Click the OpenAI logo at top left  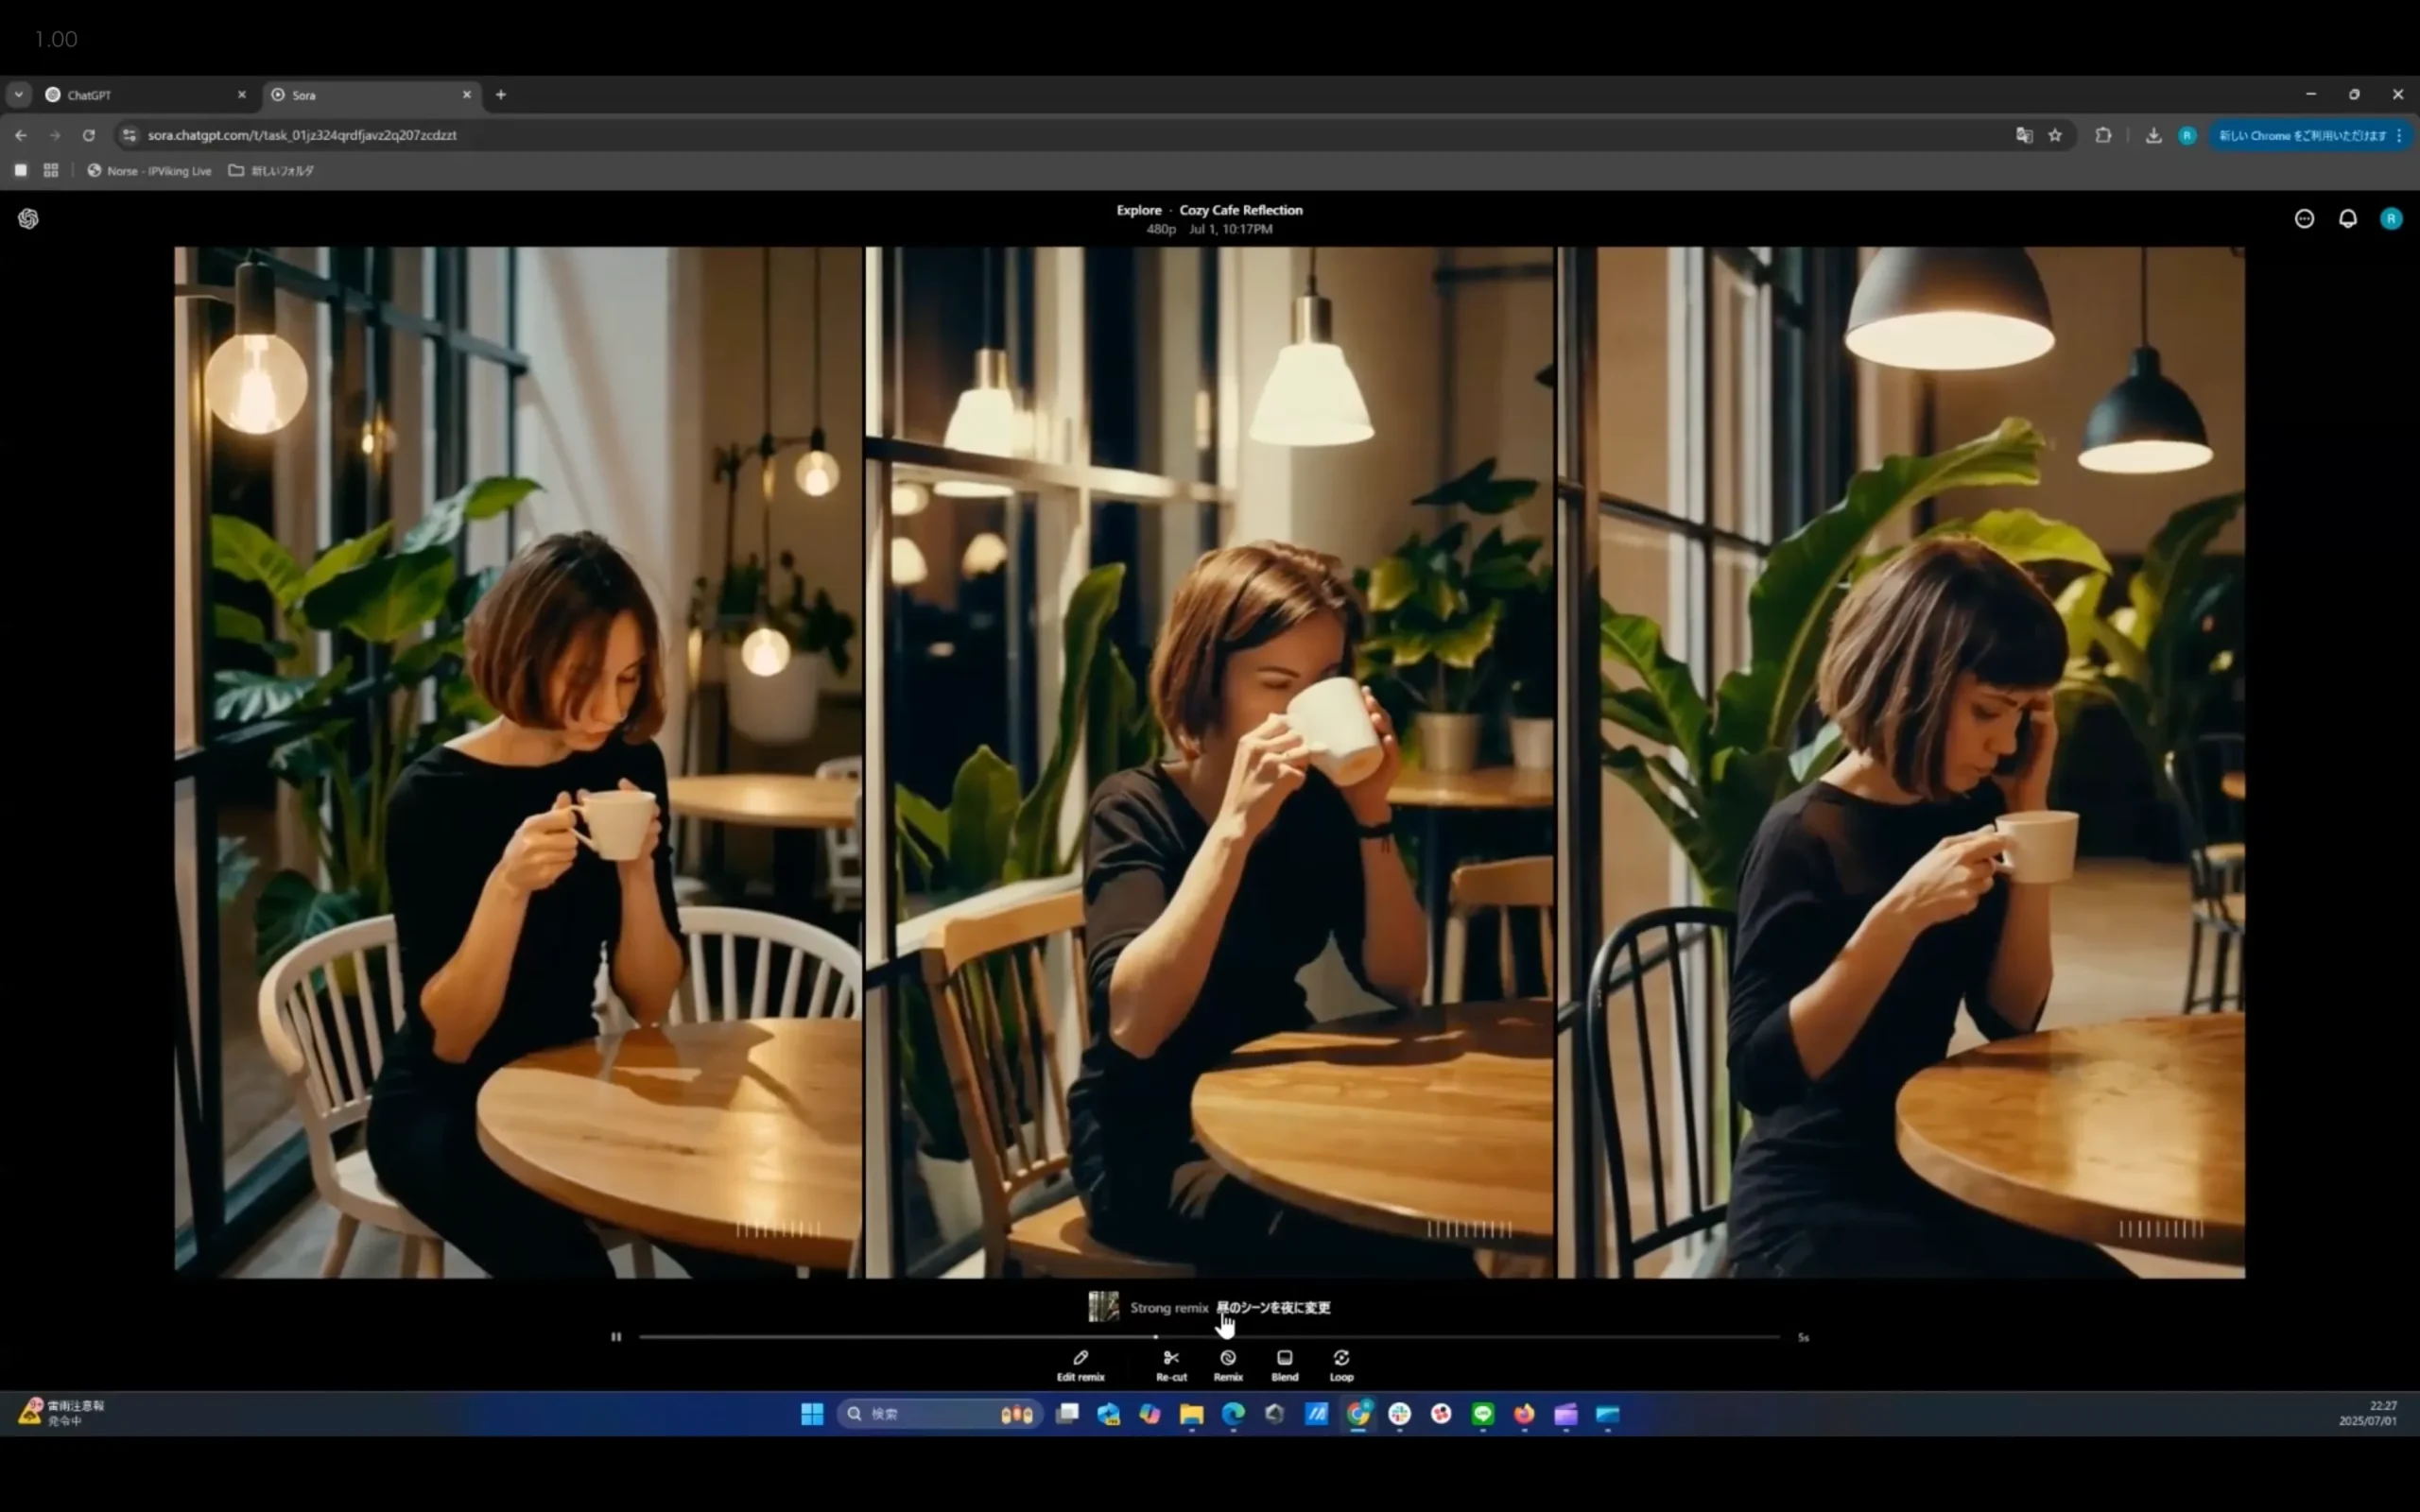click(x=28, y=219)
